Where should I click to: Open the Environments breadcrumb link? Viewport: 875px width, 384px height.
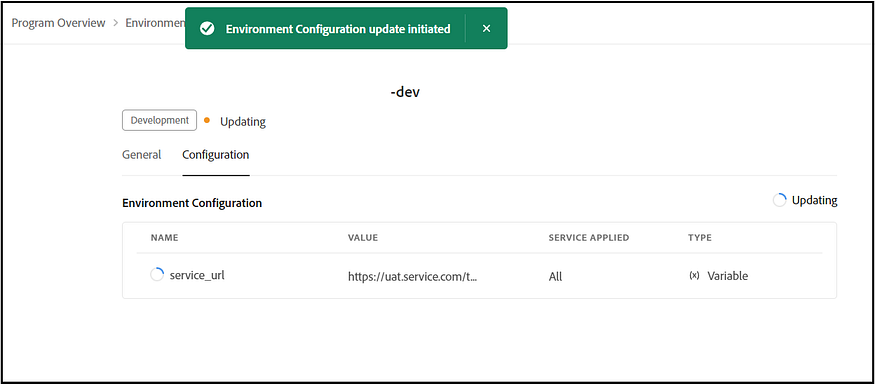pyautogui.click(x=155, y=23)
